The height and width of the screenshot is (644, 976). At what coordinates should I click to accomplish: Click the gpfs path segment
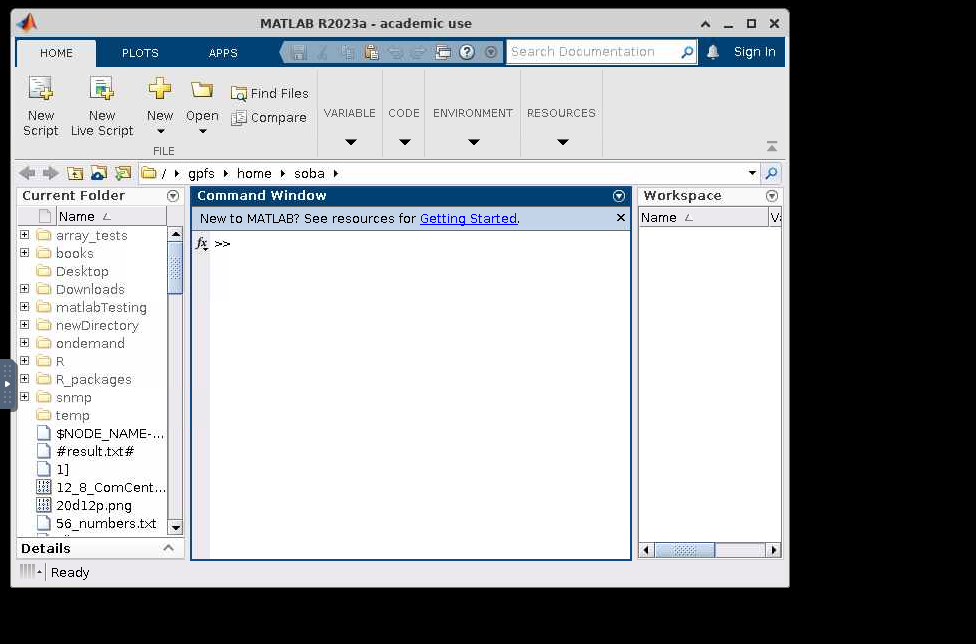(201, 174)
